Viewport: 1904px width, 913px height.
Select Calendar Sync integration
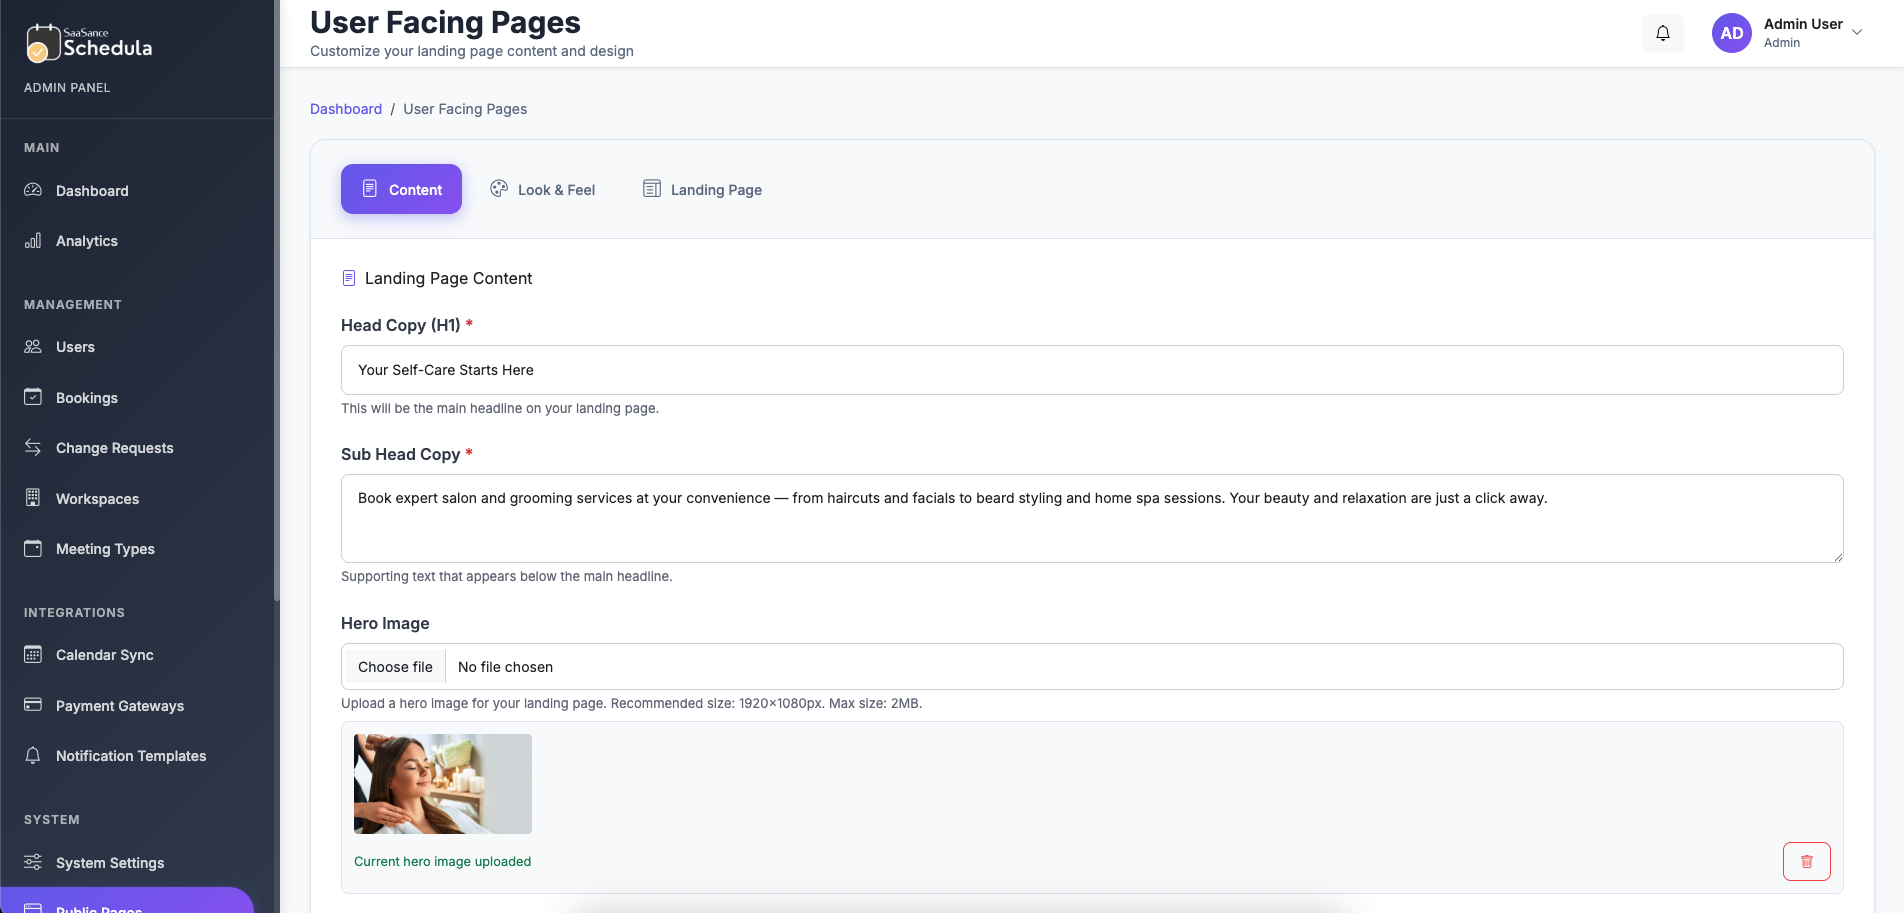coord(104,655)
